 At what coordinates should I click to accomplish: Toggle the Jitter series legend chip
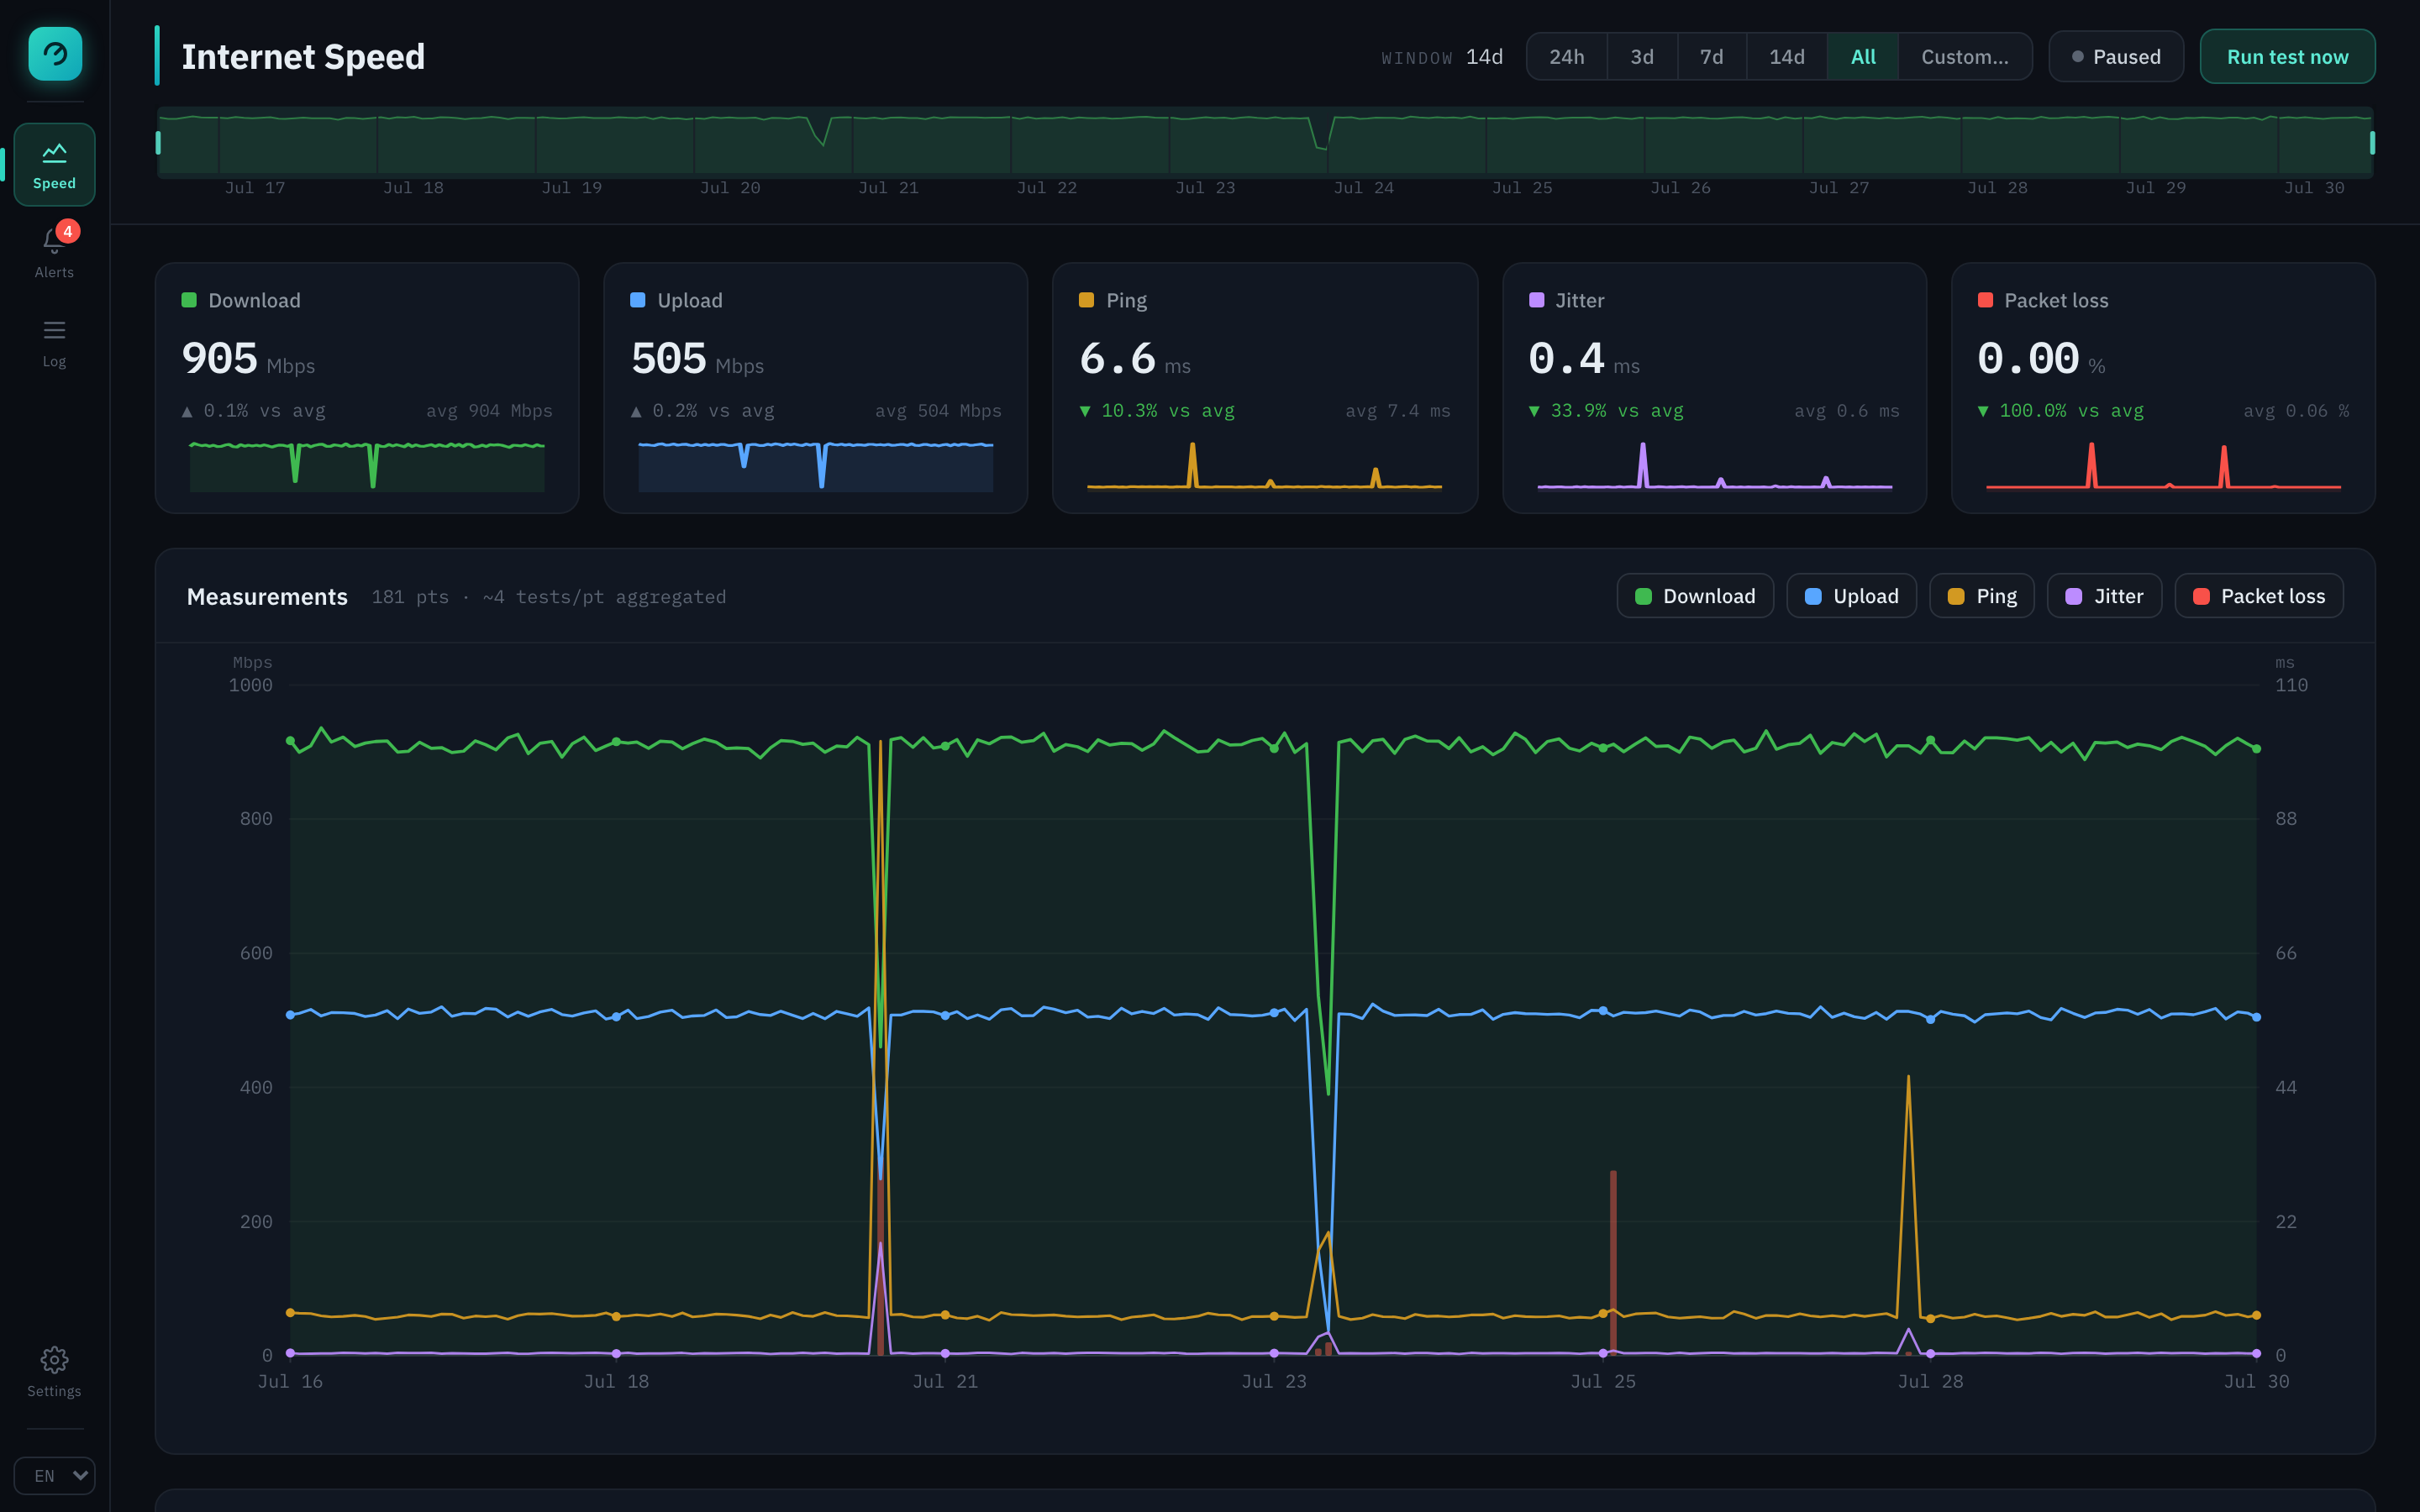pos(2104,596)
